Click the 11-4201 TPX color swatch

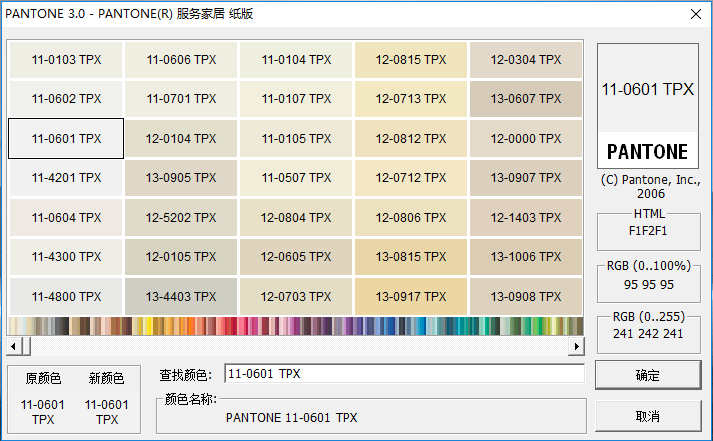66,178
